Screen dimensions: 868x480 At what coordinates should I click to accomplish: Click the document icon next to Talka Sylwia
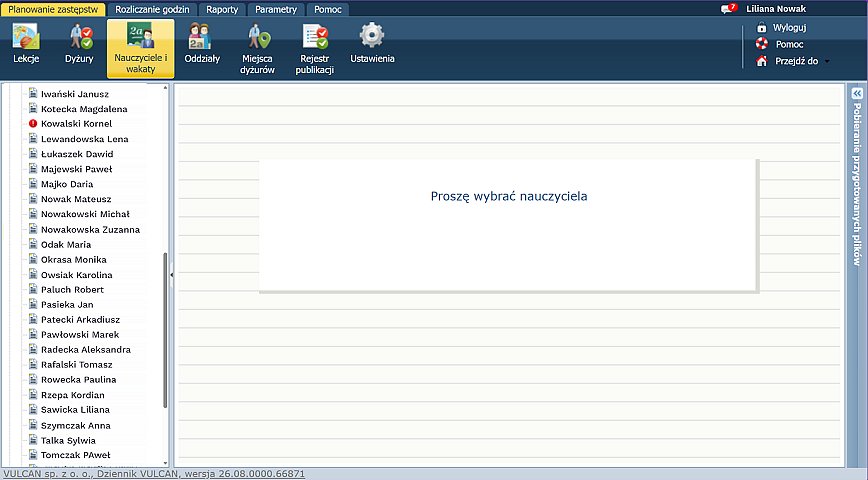33,440
